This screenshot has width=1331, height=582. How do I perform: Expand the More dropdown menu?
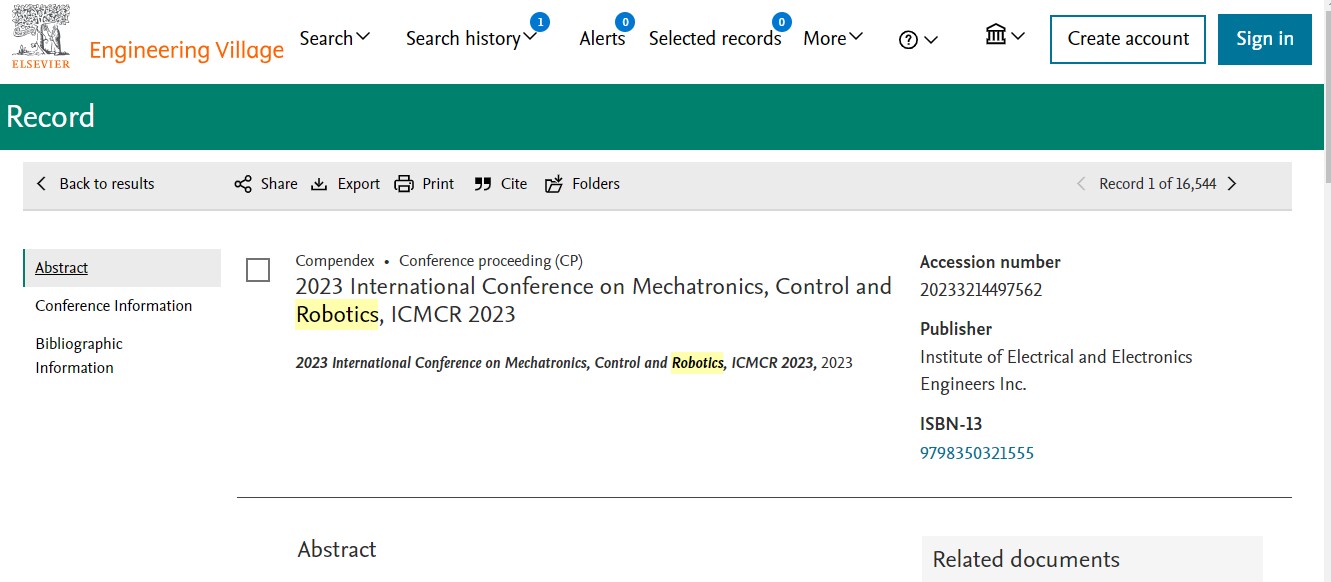(x=856, y=38)
